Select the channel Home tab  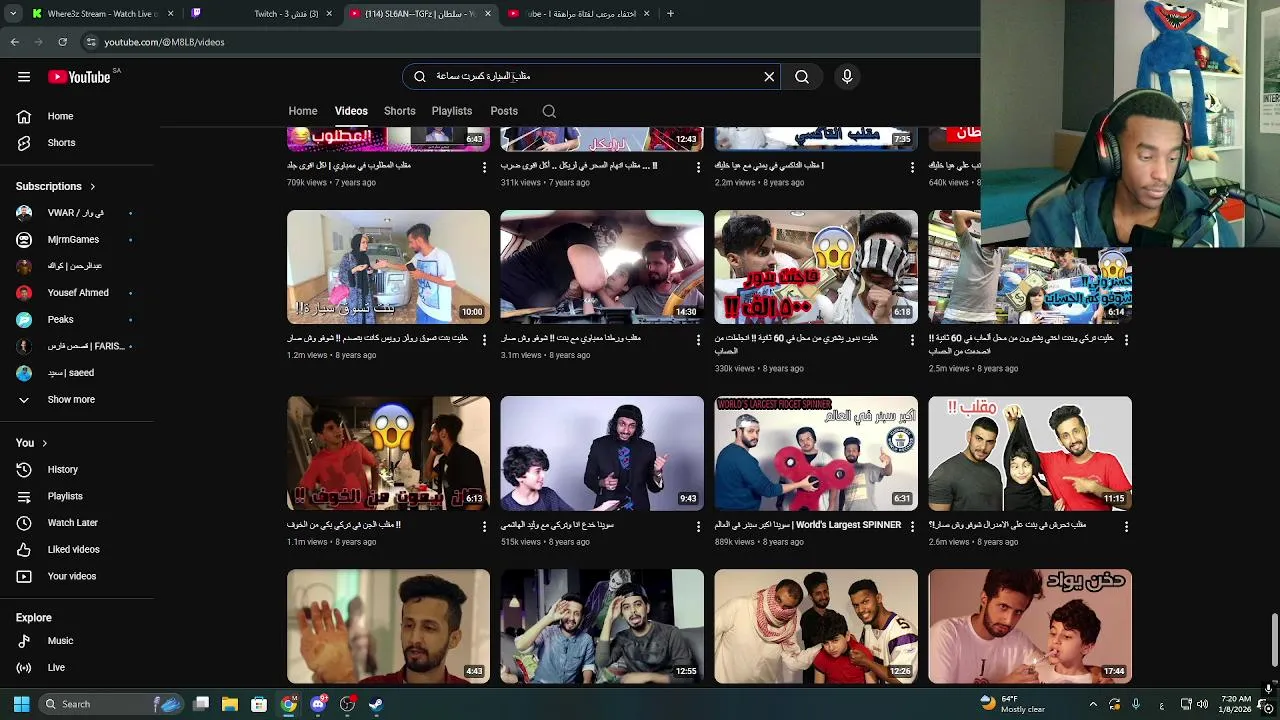tap(303, 111)
